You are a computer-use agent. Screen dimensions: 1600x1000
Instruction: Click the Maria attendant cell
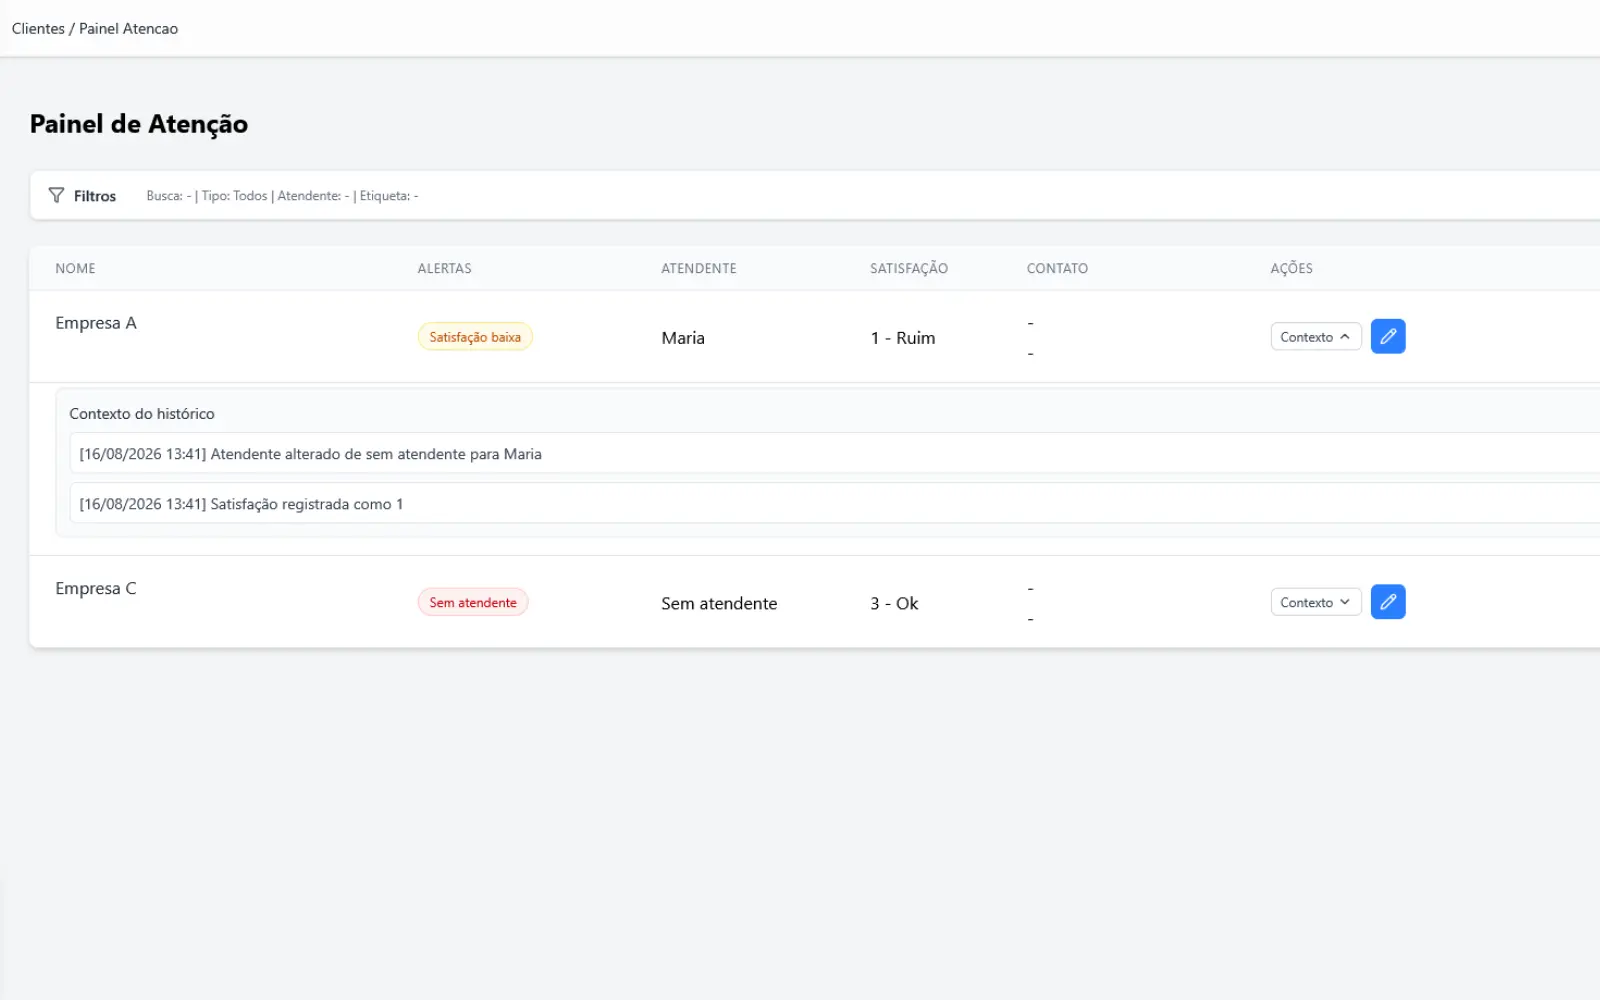(683, 338)
